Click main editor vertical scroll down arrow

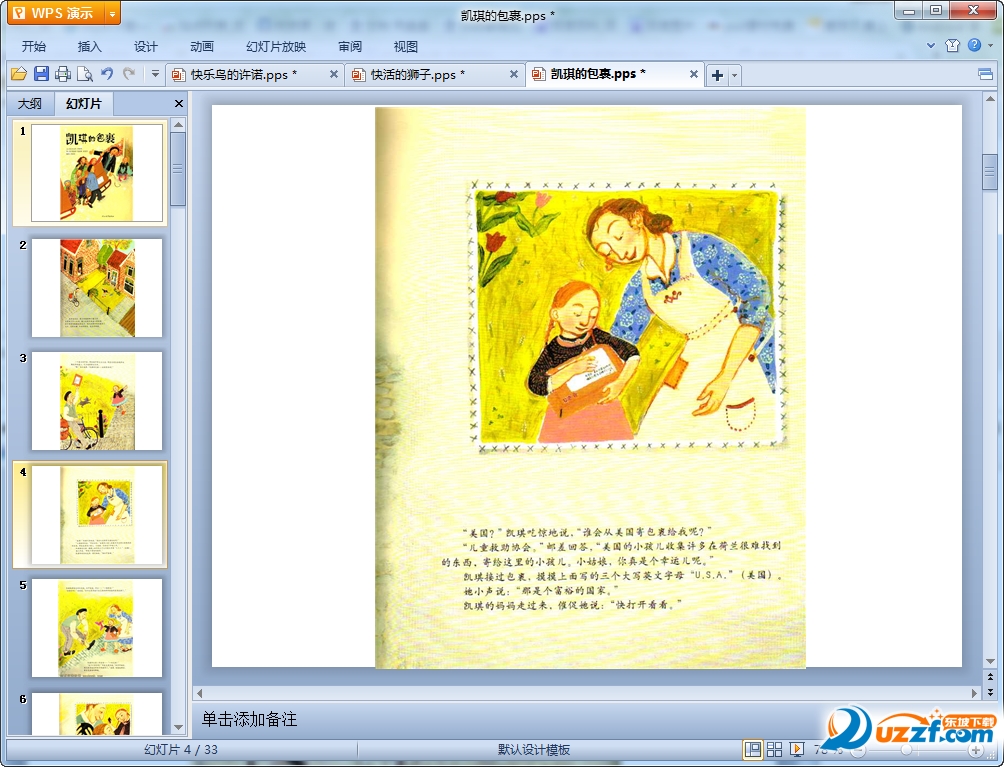990,661
